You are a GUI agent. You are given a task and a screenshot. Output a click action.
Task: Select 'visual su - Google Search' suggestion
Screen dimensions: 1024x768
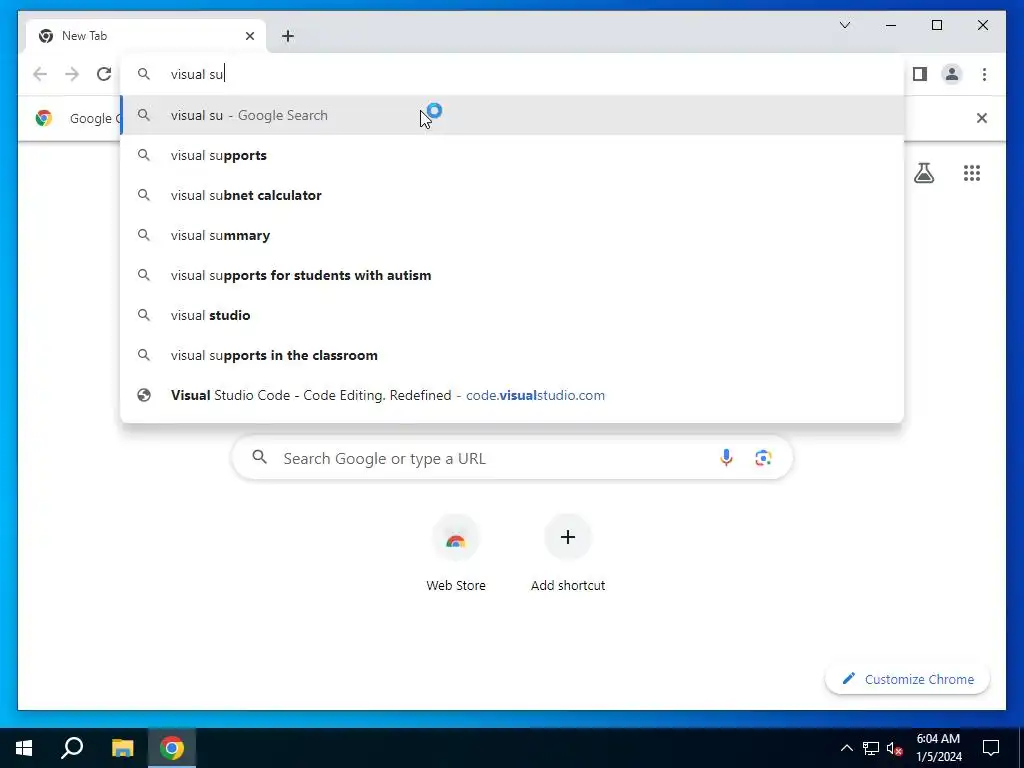[512, 115]
